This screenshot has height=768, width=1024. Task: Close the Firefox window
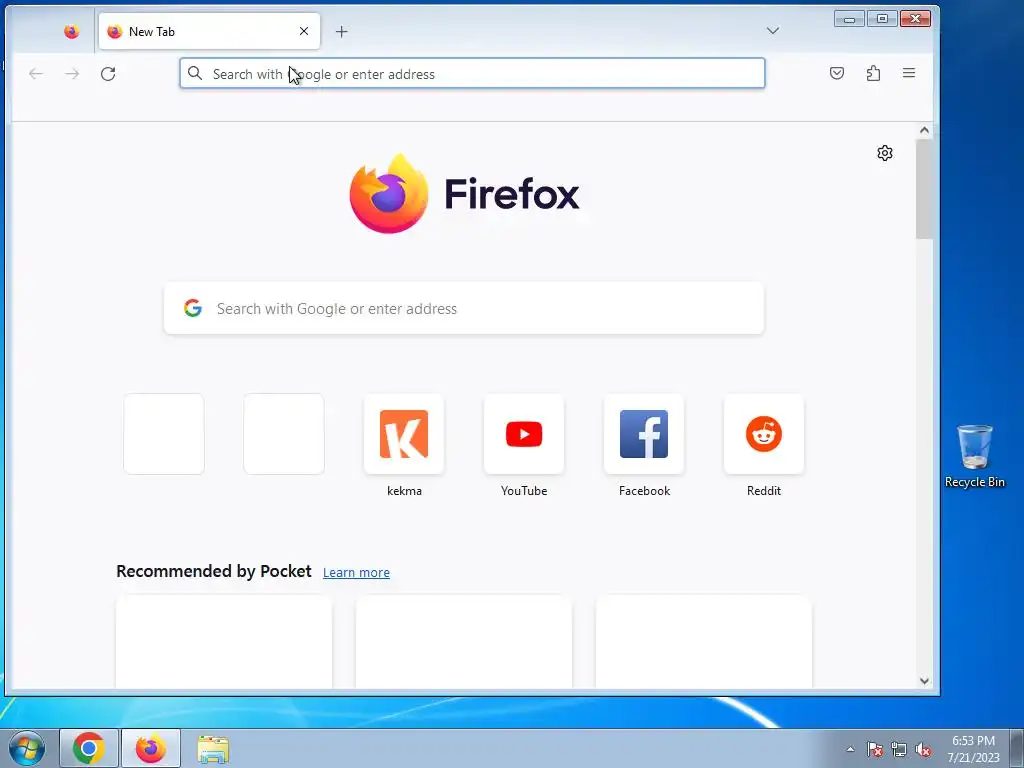pyautogui.click(x=915, y=19)
